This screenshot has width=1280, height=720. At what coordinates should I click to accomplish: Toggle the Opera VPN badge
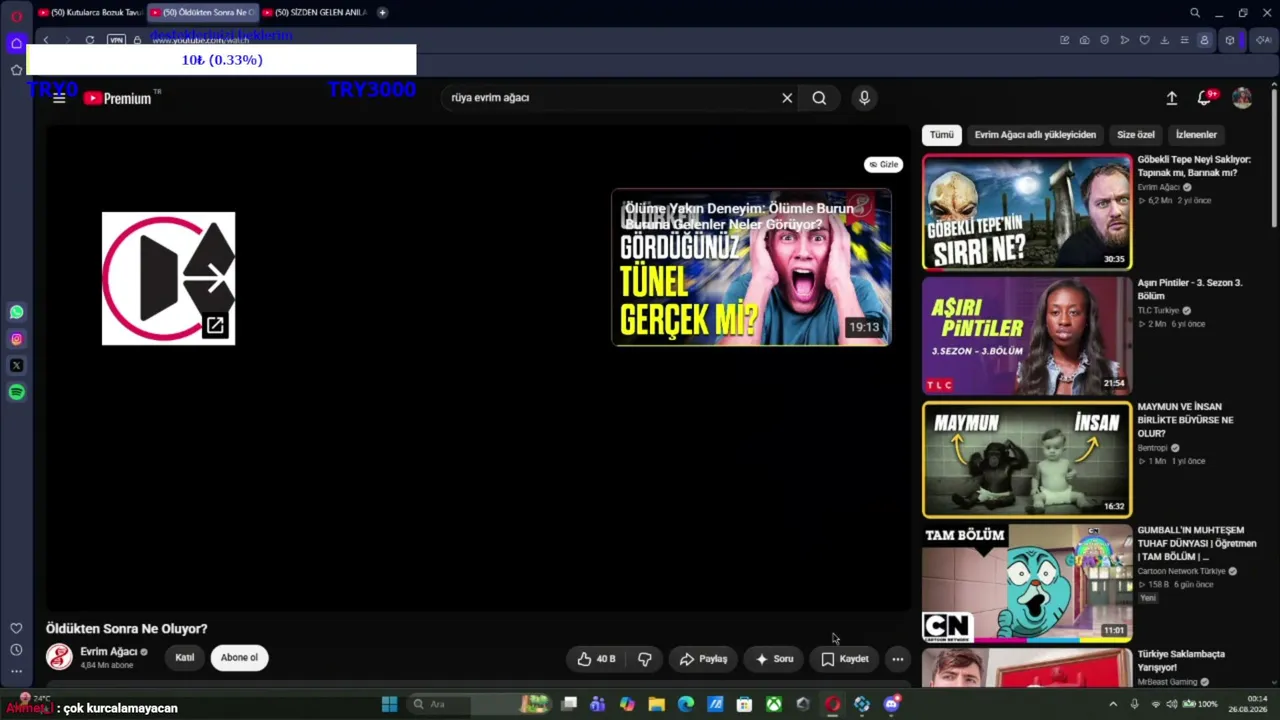coord(116,40)
